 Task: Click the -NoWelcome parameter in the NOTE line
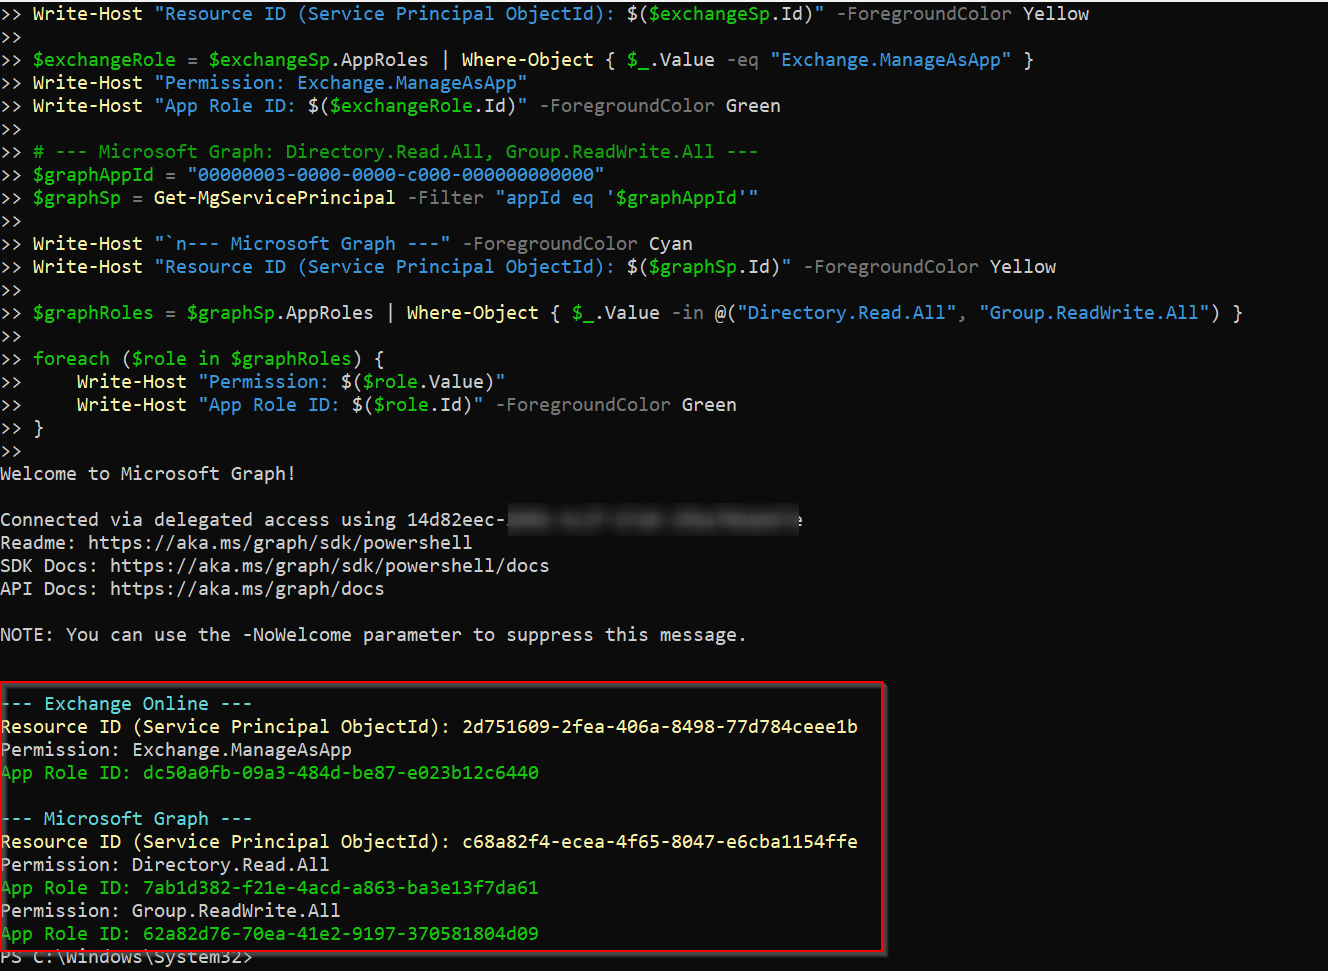tap(297, 635)
